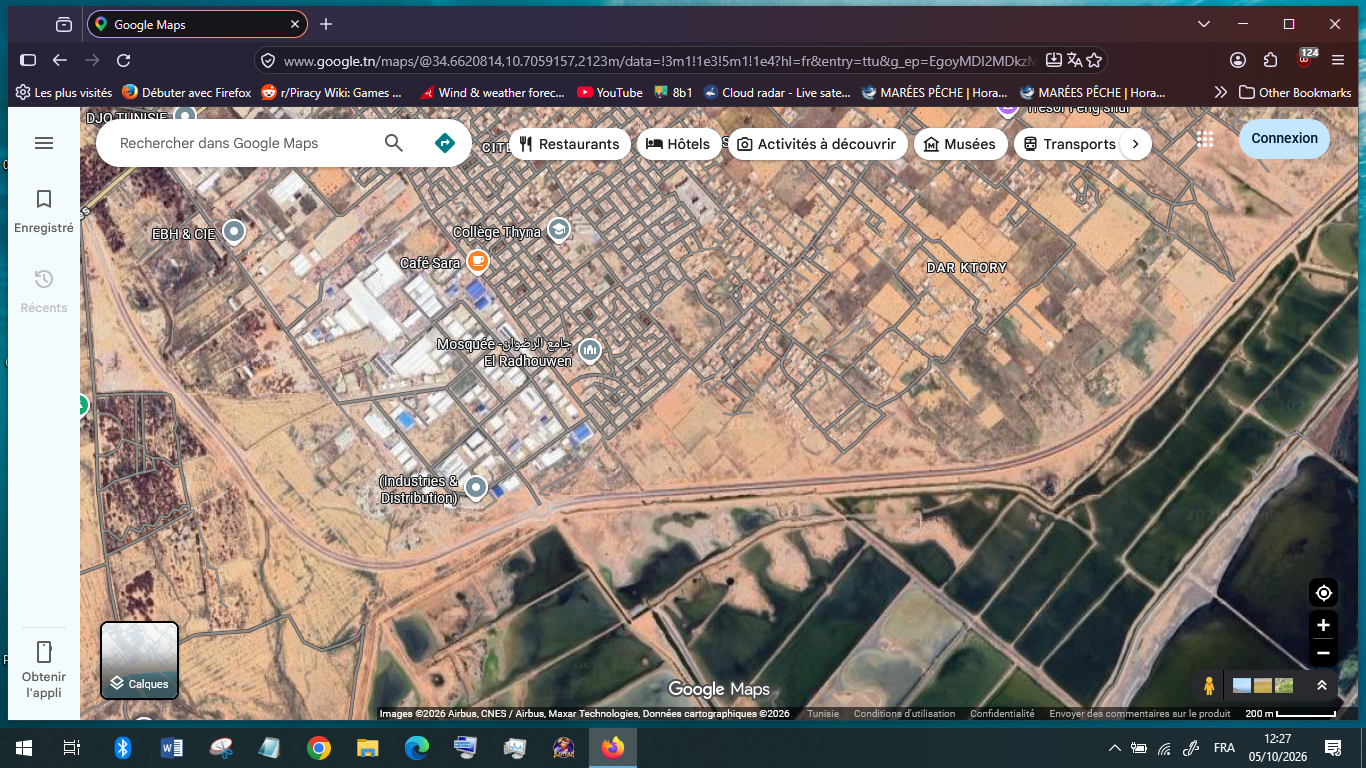This screenshot has height=768, width=1366.
Task: Open the YouTube bookmark
Action: (609, 92)
